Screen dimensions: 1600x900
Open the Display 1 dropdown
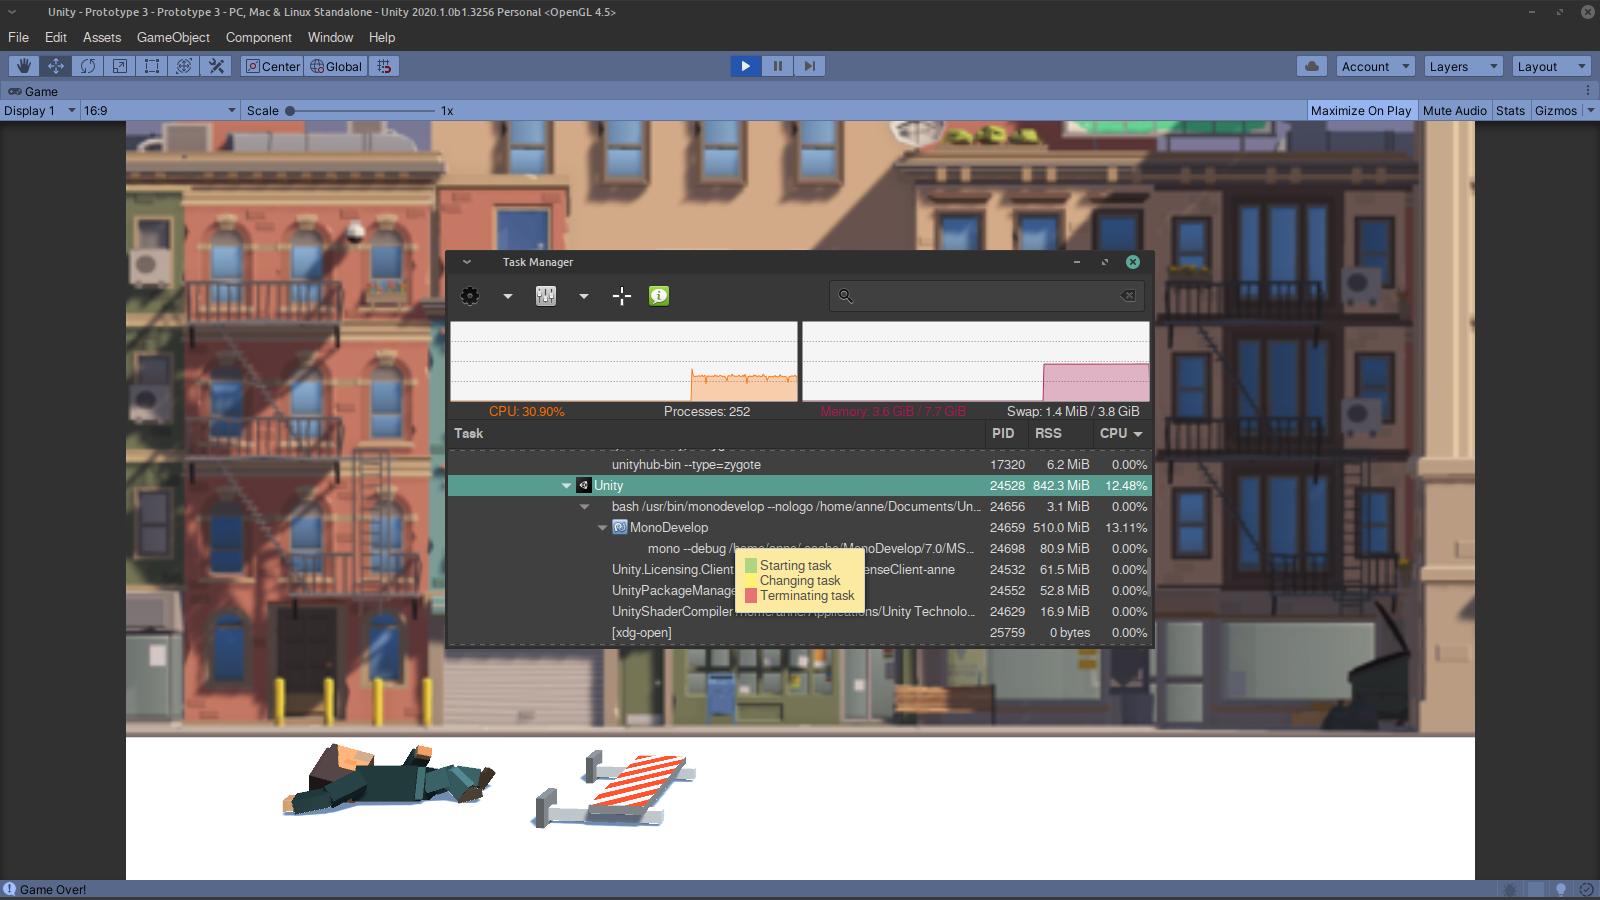(40, 111)
